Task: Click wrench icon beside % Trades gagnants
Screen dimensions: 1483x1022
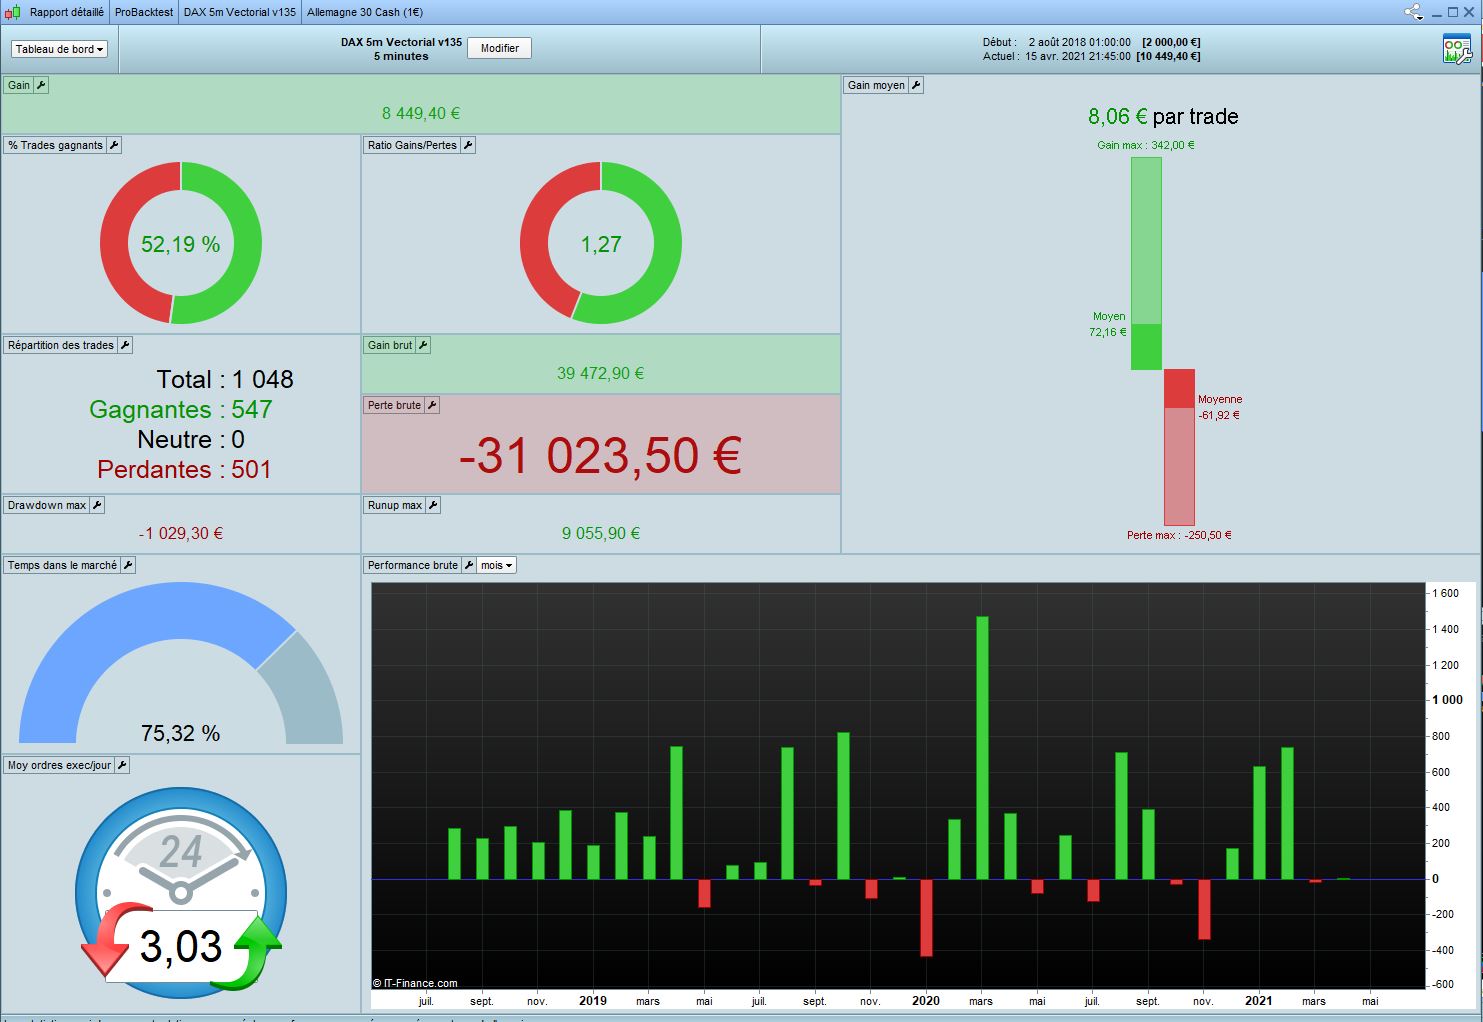Action: [114, 145]
